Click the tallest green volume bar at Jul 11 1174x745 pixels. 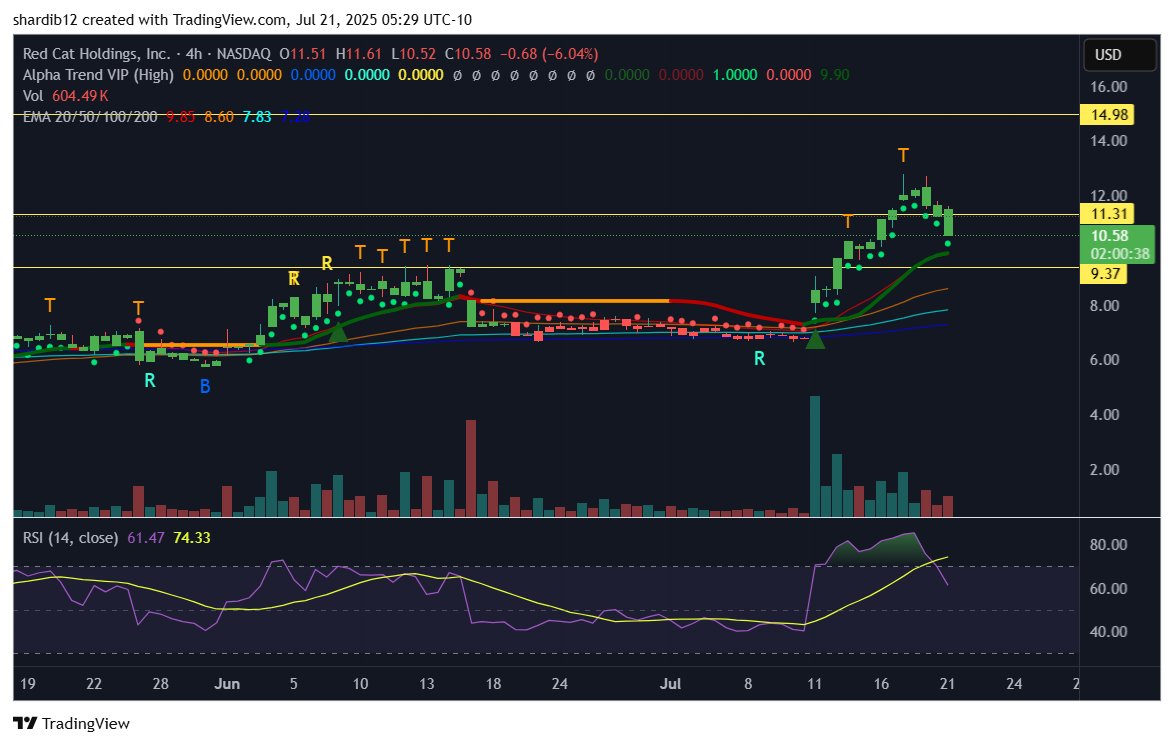(x=815, y=456)
